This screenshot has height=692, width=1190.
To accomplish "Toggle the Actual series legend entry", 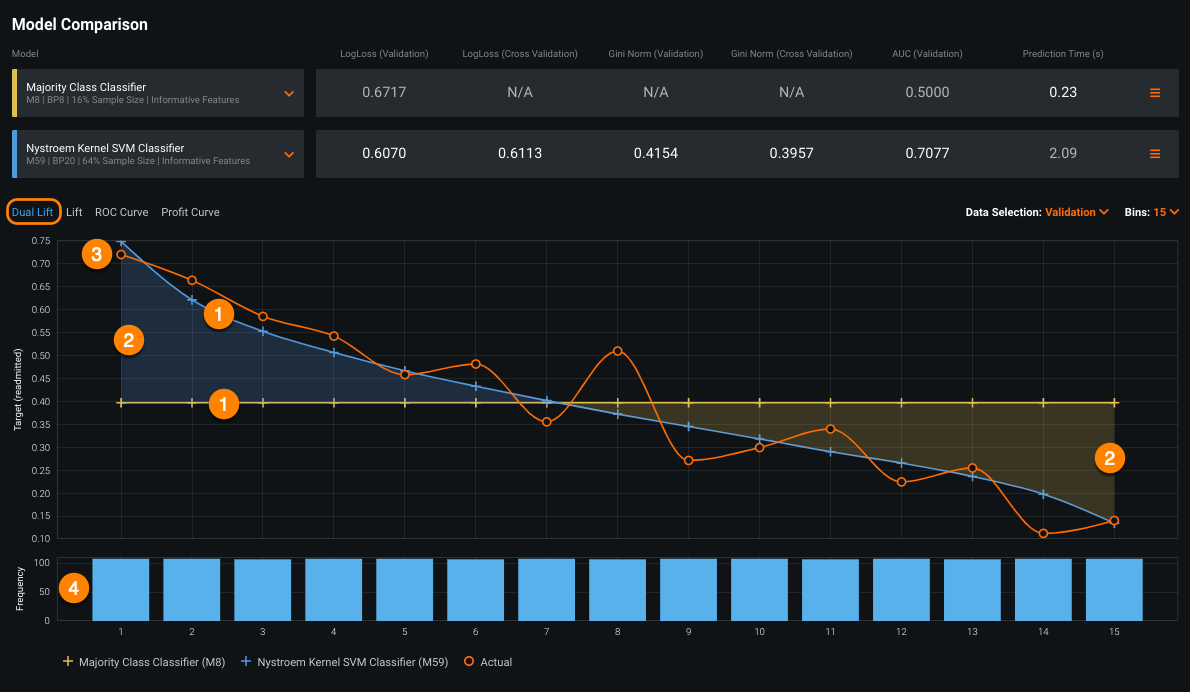I will (488, 661).
